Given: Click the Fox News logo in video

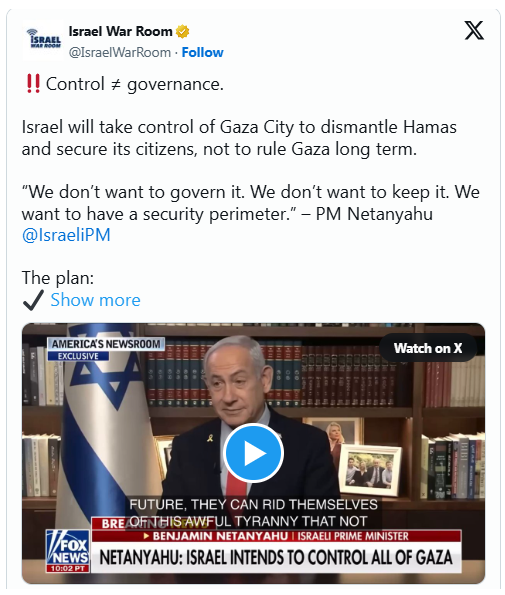Looking at the screenshot, I should tap(68, 551).
